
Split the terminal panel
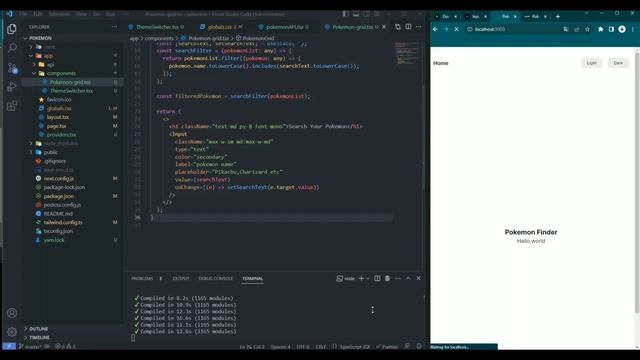coord(377,278)
